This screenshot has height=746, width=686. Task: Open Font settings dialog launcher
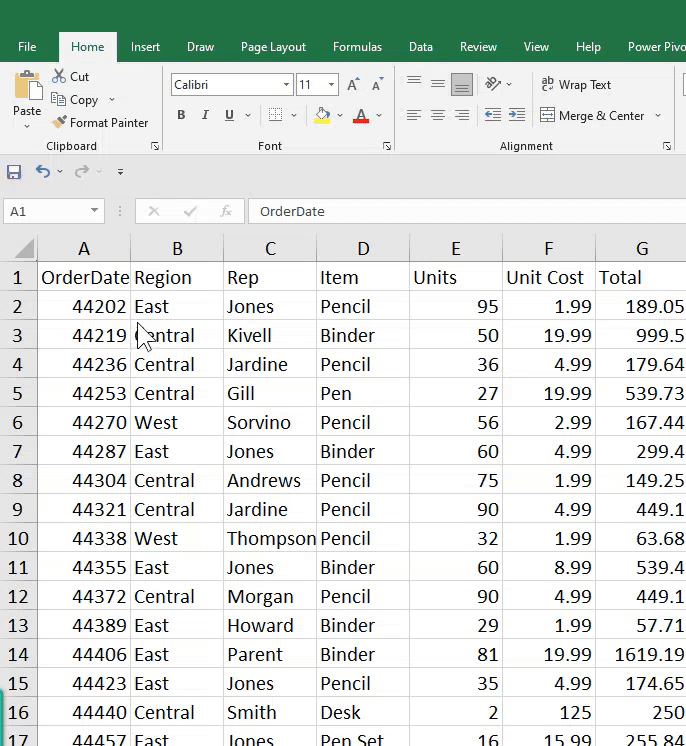coord(387,146)
